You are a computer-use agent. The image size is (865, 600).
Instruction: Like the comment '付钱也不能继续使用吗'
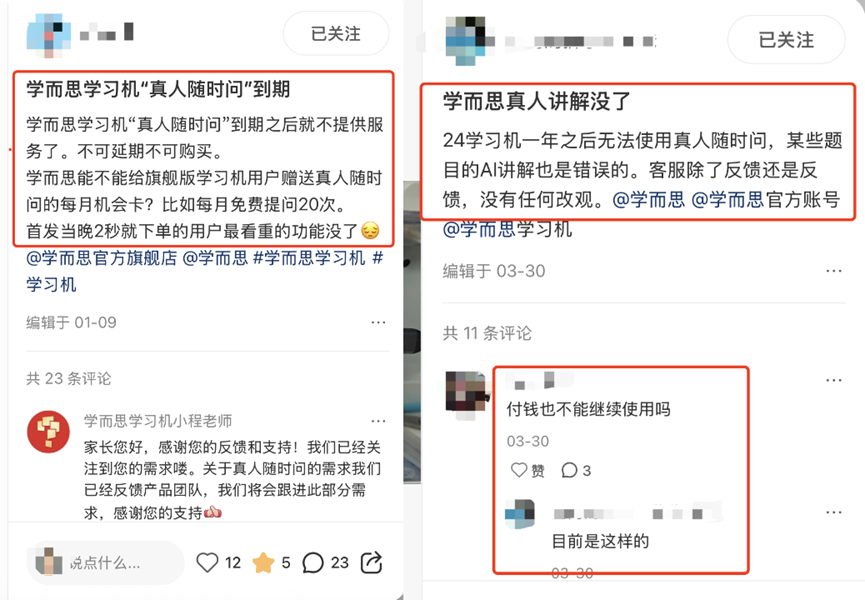527,470
